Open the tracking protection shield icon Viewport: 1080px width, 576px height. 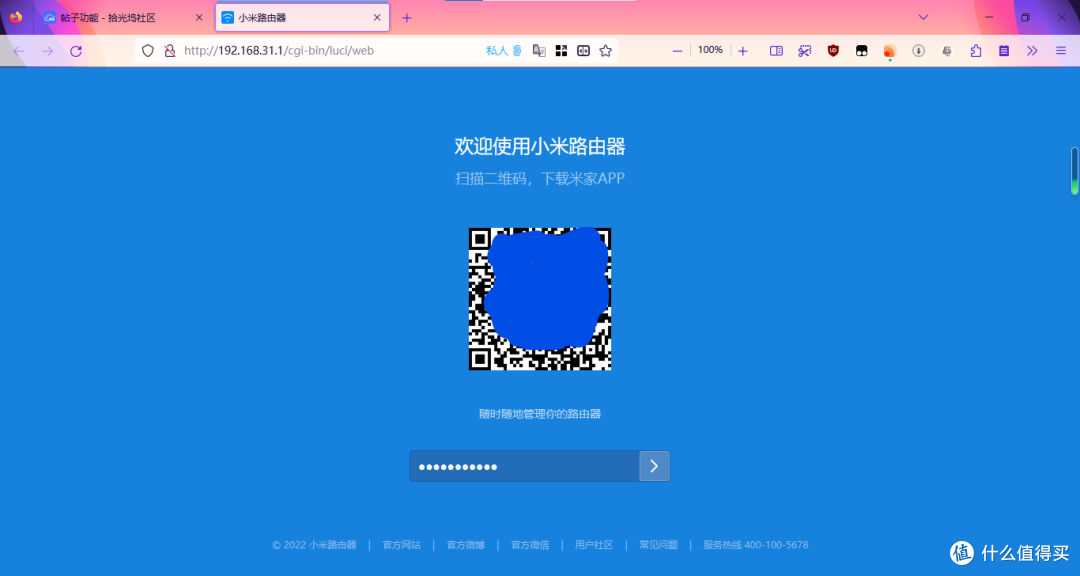(x=147, y=50)
